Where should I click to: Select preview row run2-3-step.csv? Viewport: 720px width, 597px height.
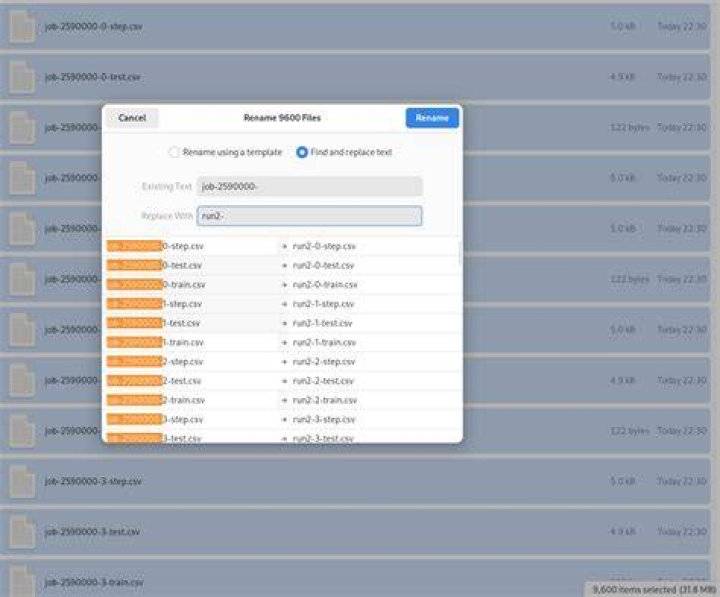[x=282, y=420]
